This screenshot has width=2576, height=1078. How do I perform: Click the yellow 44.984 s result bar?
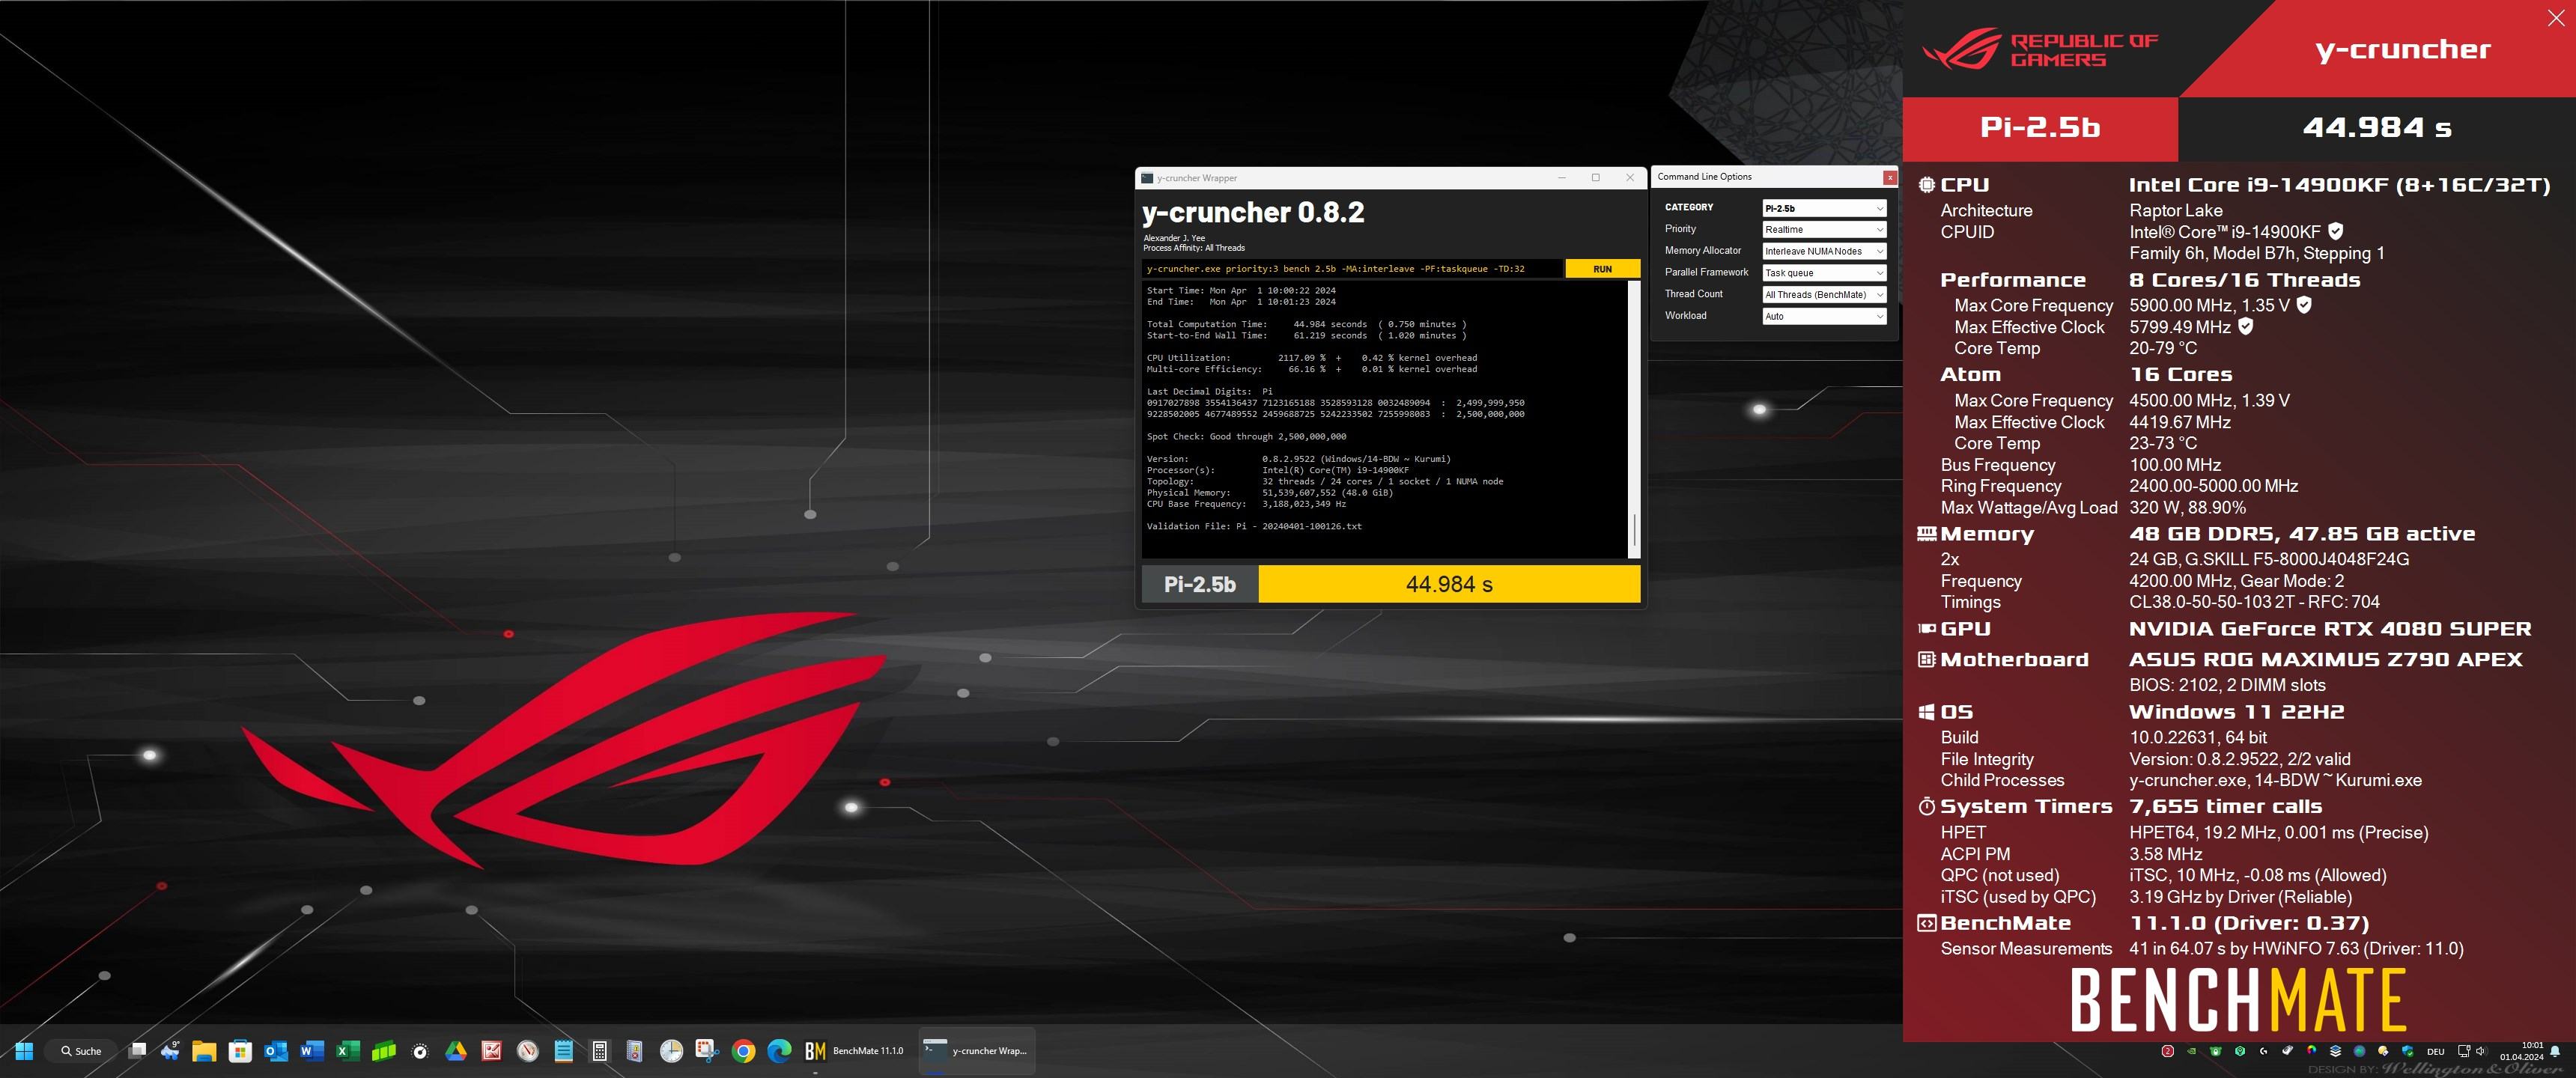click(1449, 584)
